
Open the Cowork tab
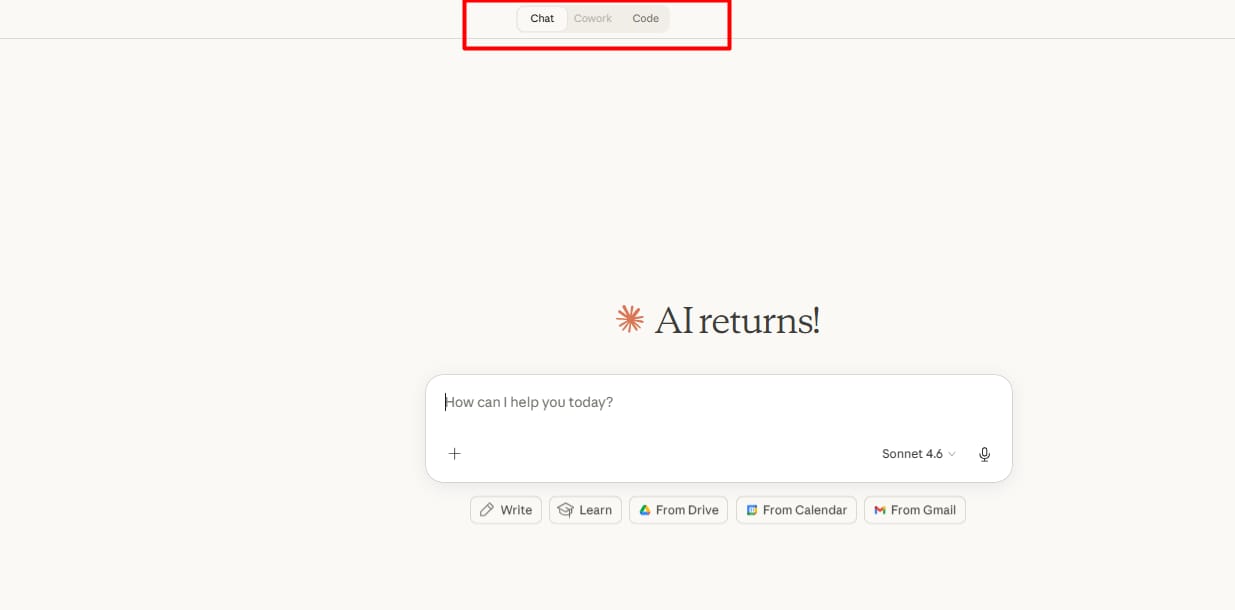[x=593, y=19]
